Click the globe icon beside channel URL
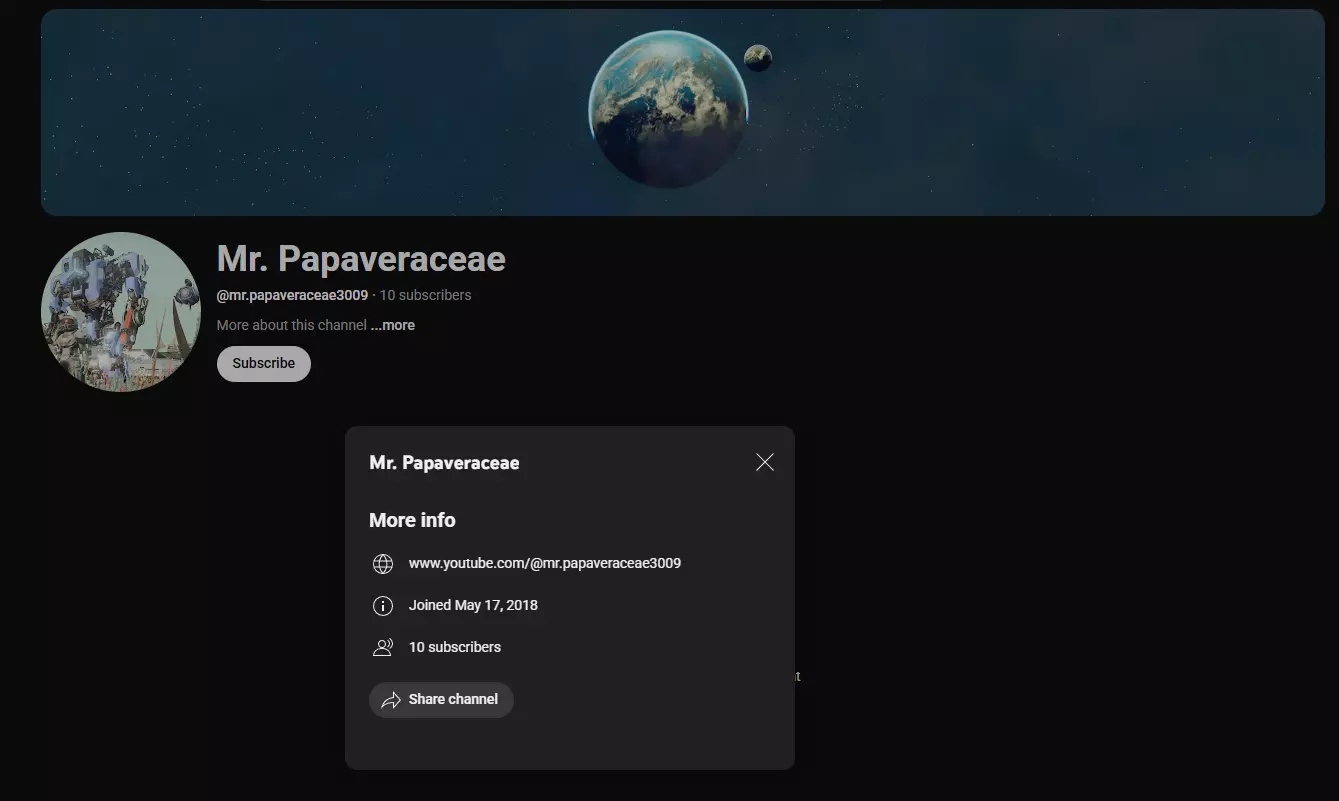Screen dimensions: 1339x801 pos(383,564)
